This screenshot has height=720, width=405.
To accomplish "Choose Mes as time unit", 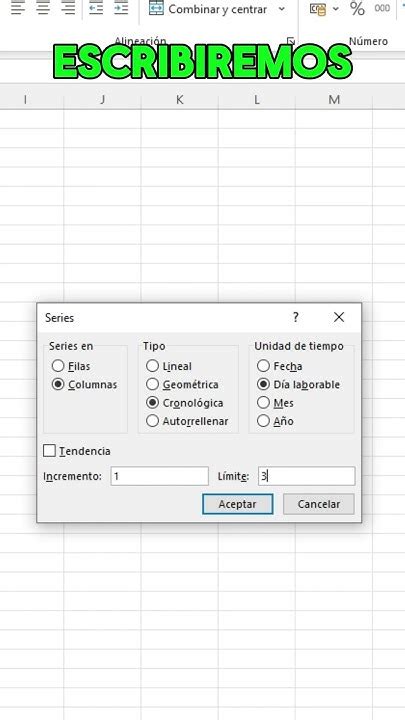I will point(263,403).
